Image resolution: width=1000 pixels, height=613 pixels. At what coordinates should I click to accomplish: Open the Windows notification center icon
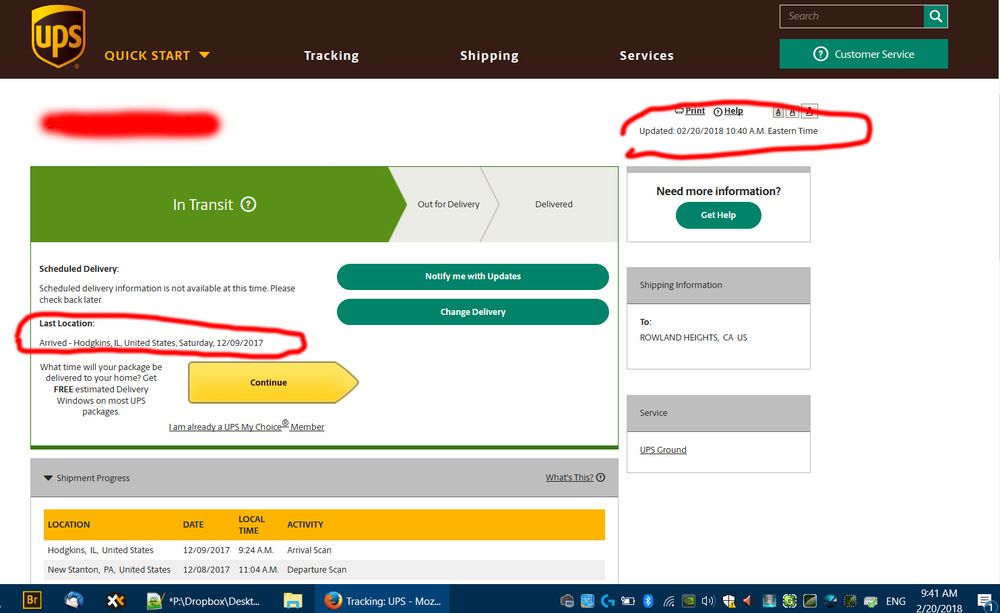[984, 600]
